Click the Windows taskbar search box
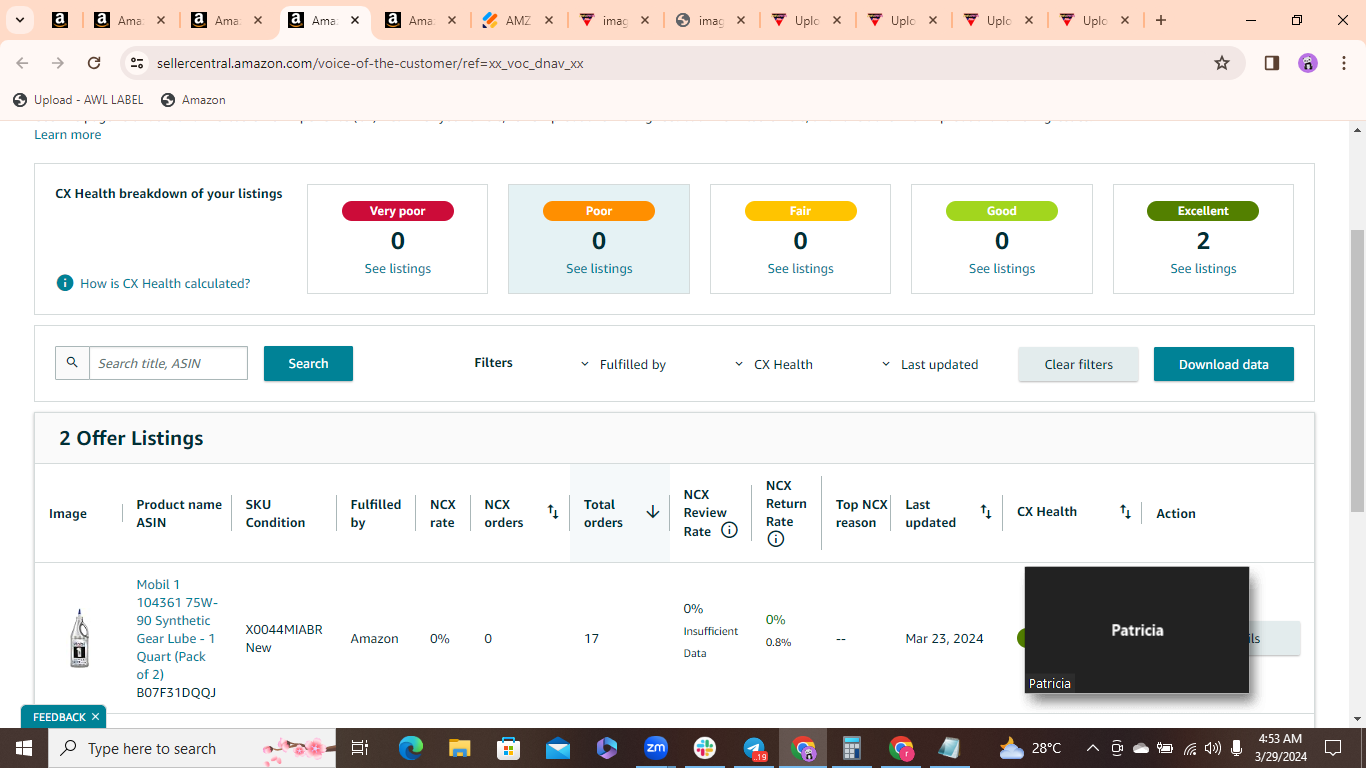The height and width of the screenshot is (768, 1366). tap(193, 748)
